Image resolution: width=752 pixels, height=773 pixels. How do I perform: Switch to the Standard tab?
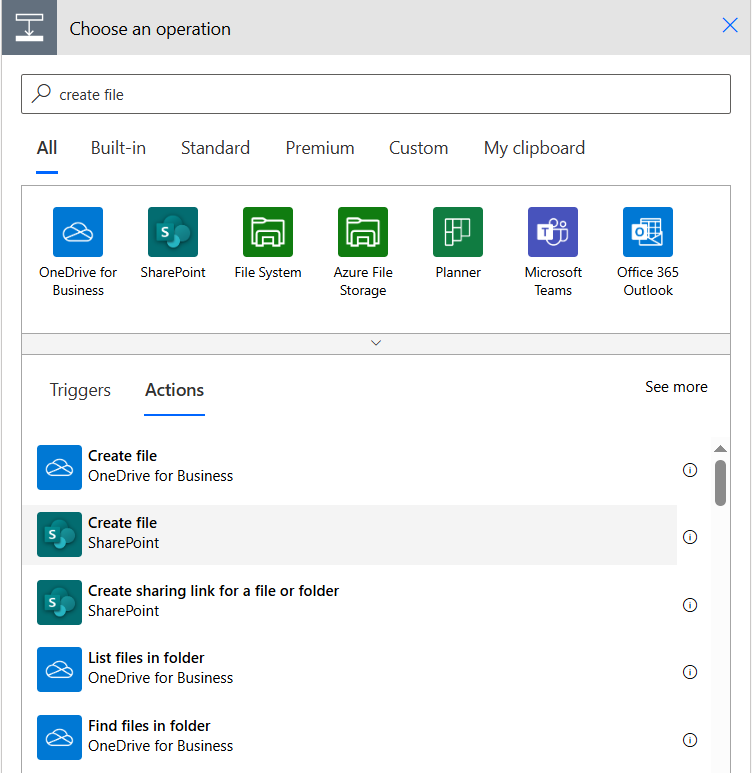point(215,148)
